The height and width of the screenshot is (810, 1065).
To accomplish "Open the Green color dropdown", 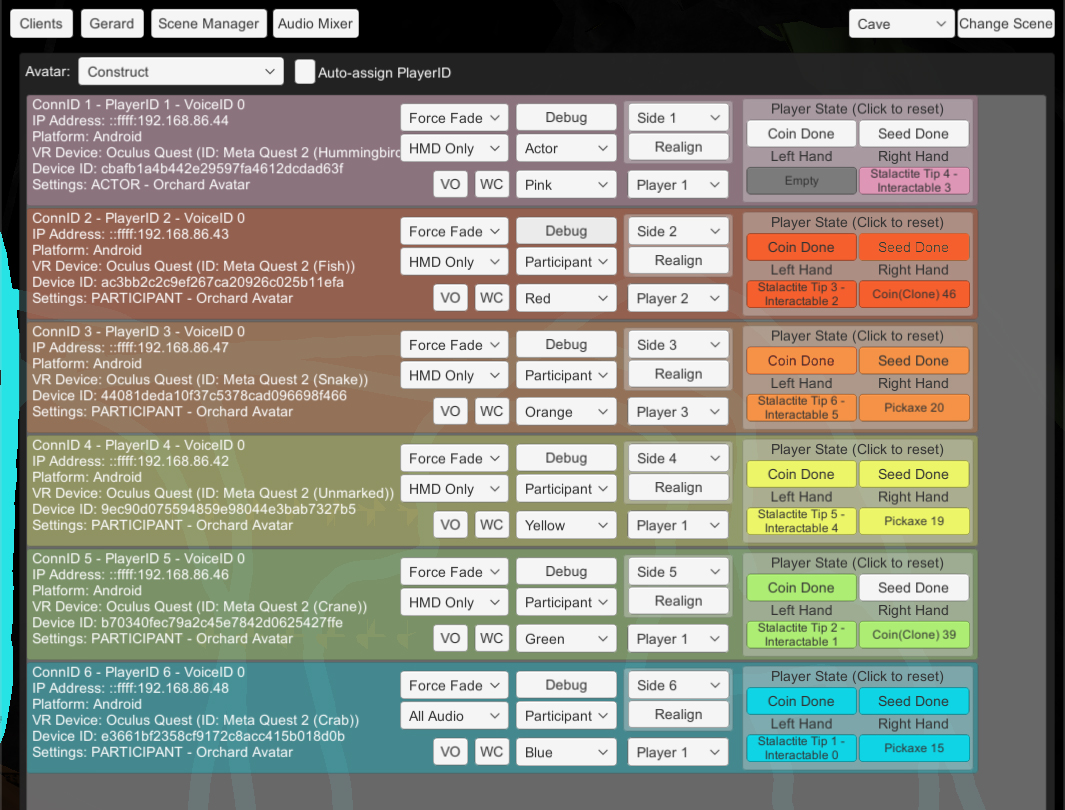I will (566, 638).
